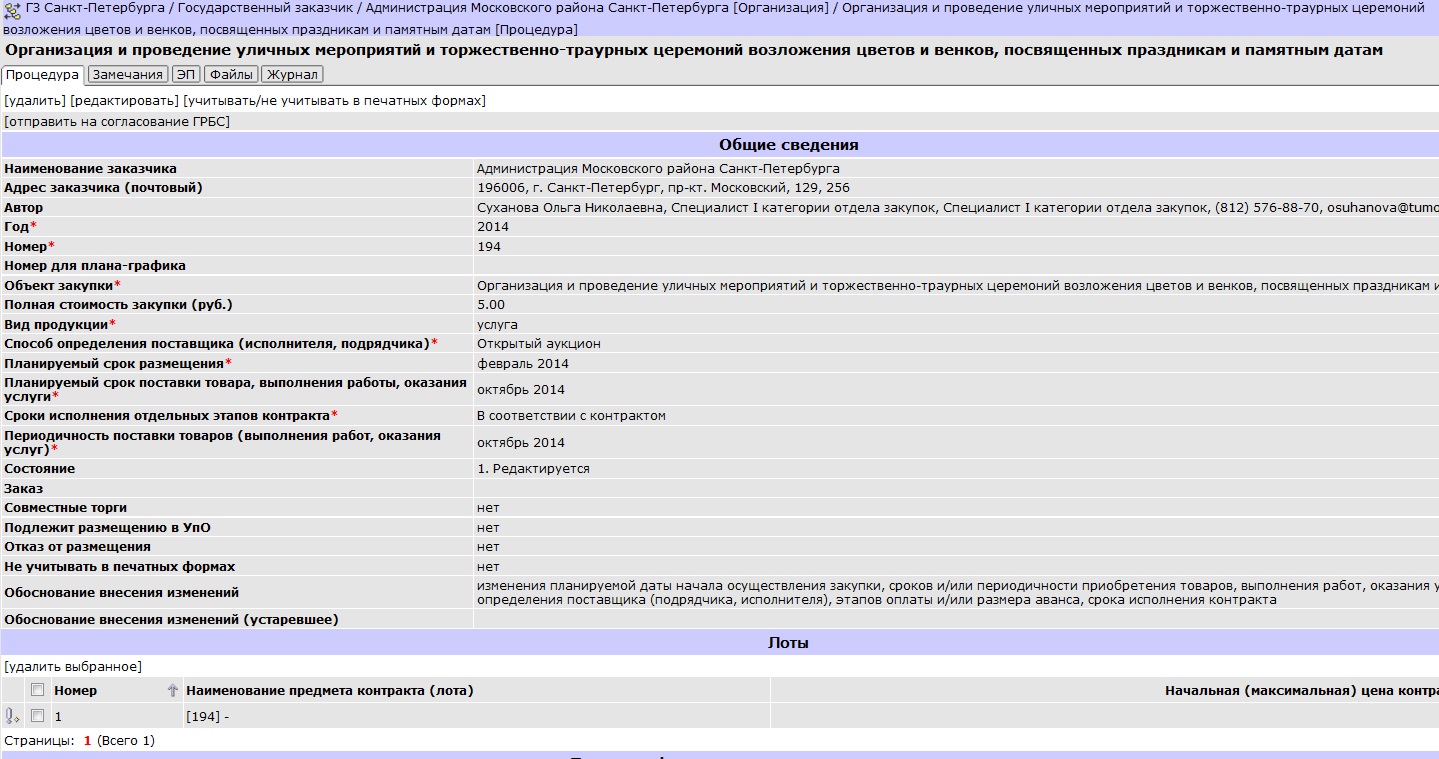1439x759 pixels.
Task: Click the Обоснование внесения изменений value text
Action: pyautogui.click(x=957, y=593)
